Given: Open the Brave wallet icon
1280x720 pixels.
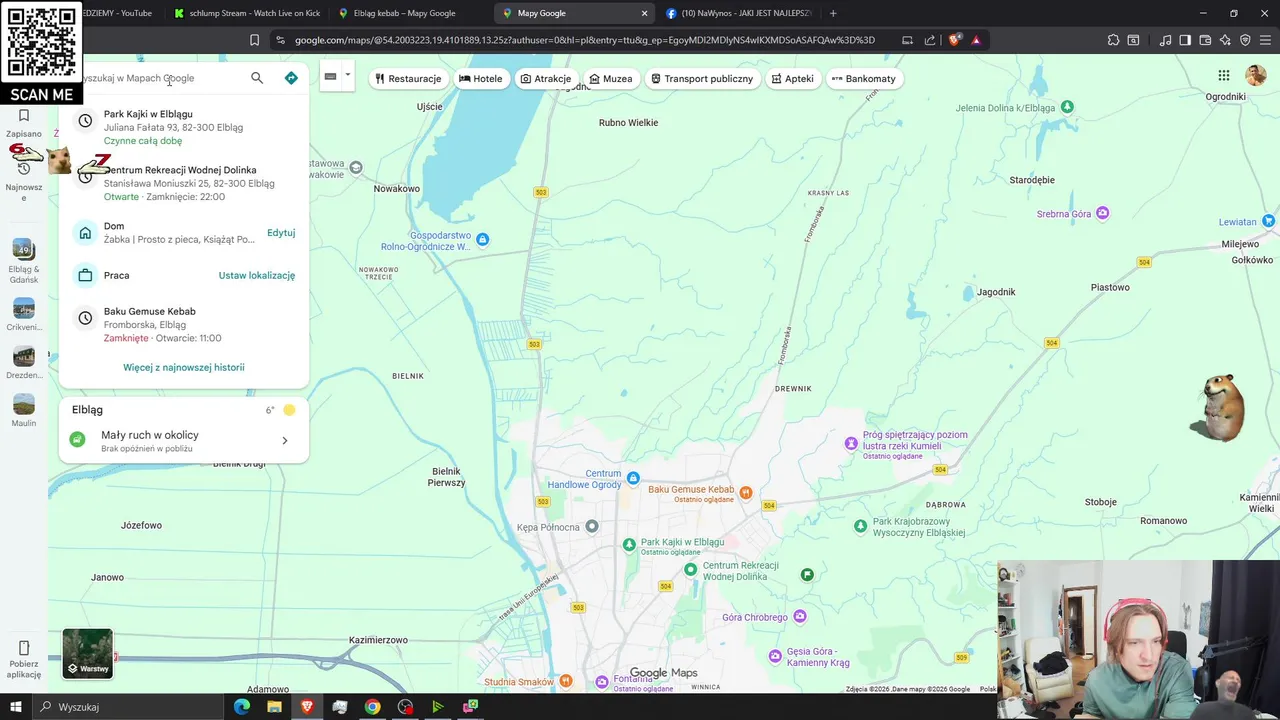Looking at the screenshot, I should [1206, 40].
